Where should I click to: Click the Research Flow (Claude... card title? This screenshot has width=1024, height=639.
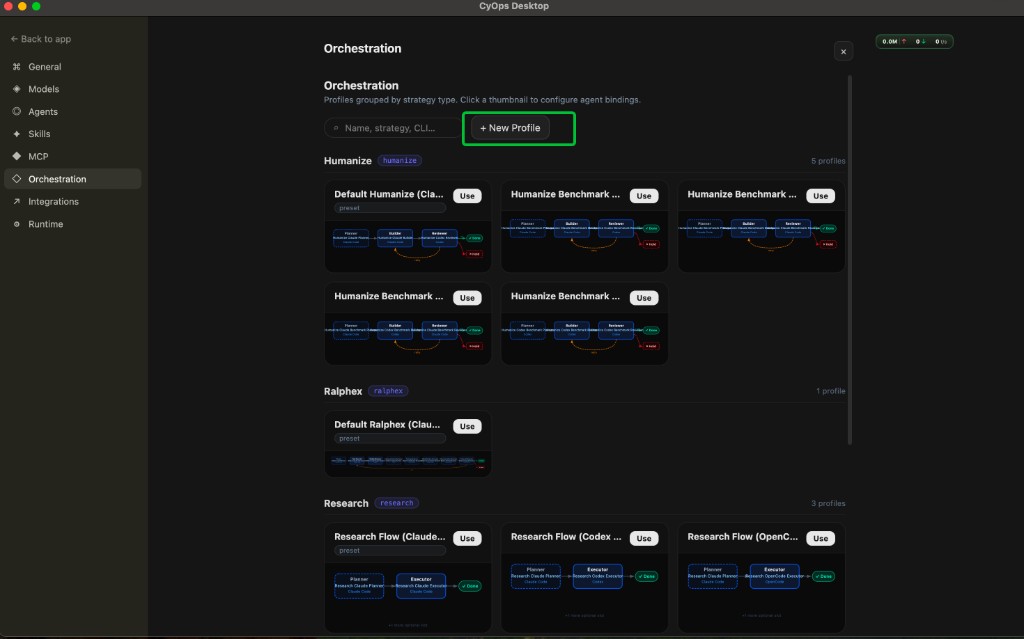click(390, 536)
